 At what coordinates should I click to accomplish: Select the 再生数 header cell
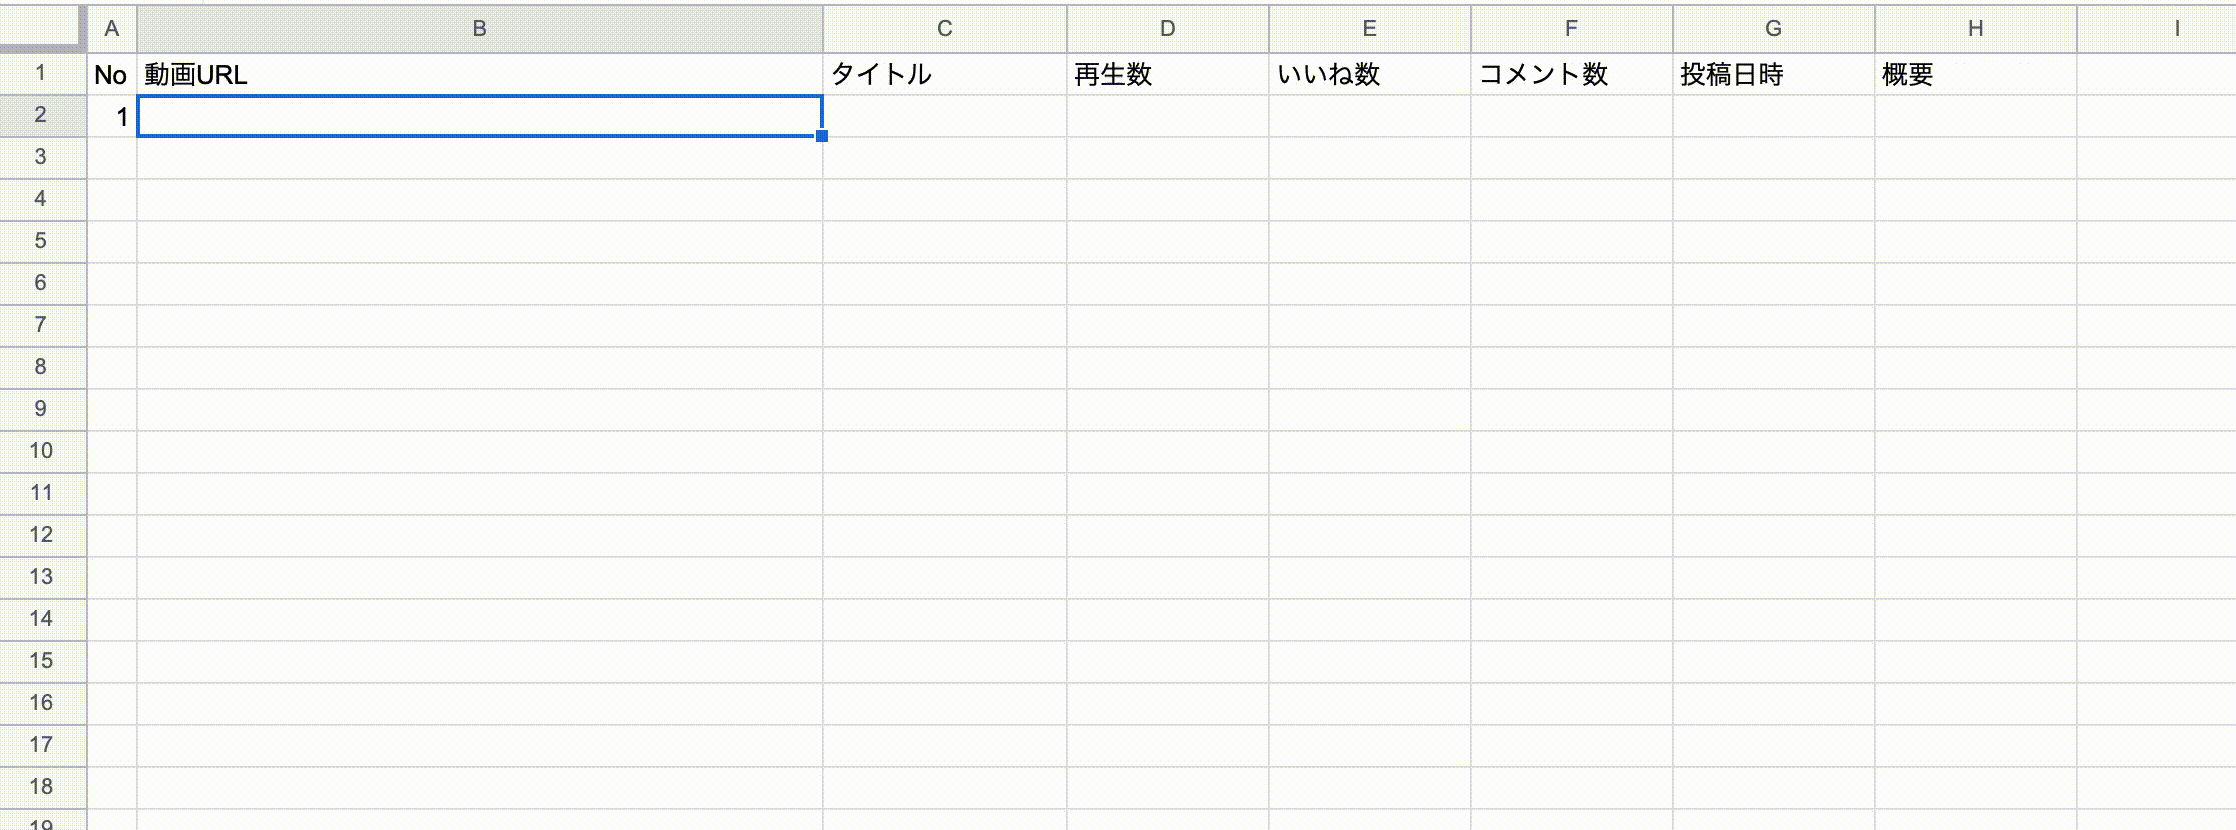point(1168,74)
